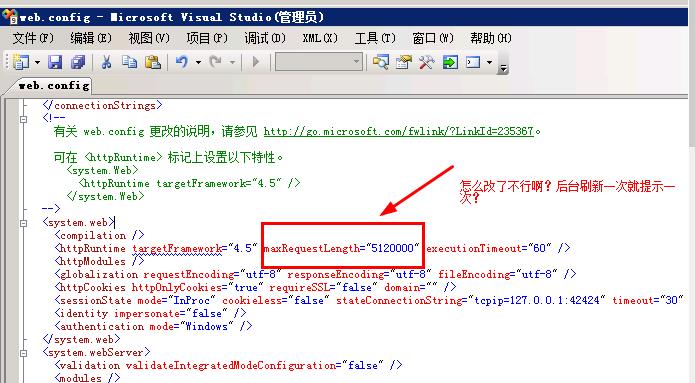695x383 pixels.
Task: Open the dropdown next to Command Window icon
Action: (489, 63)
